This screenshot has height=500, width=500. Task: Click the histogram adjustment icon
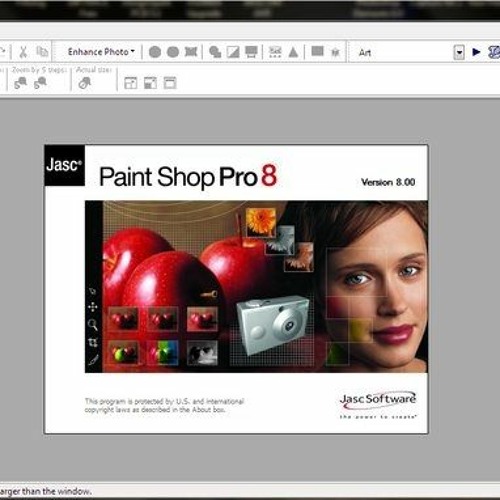point(275,52)
